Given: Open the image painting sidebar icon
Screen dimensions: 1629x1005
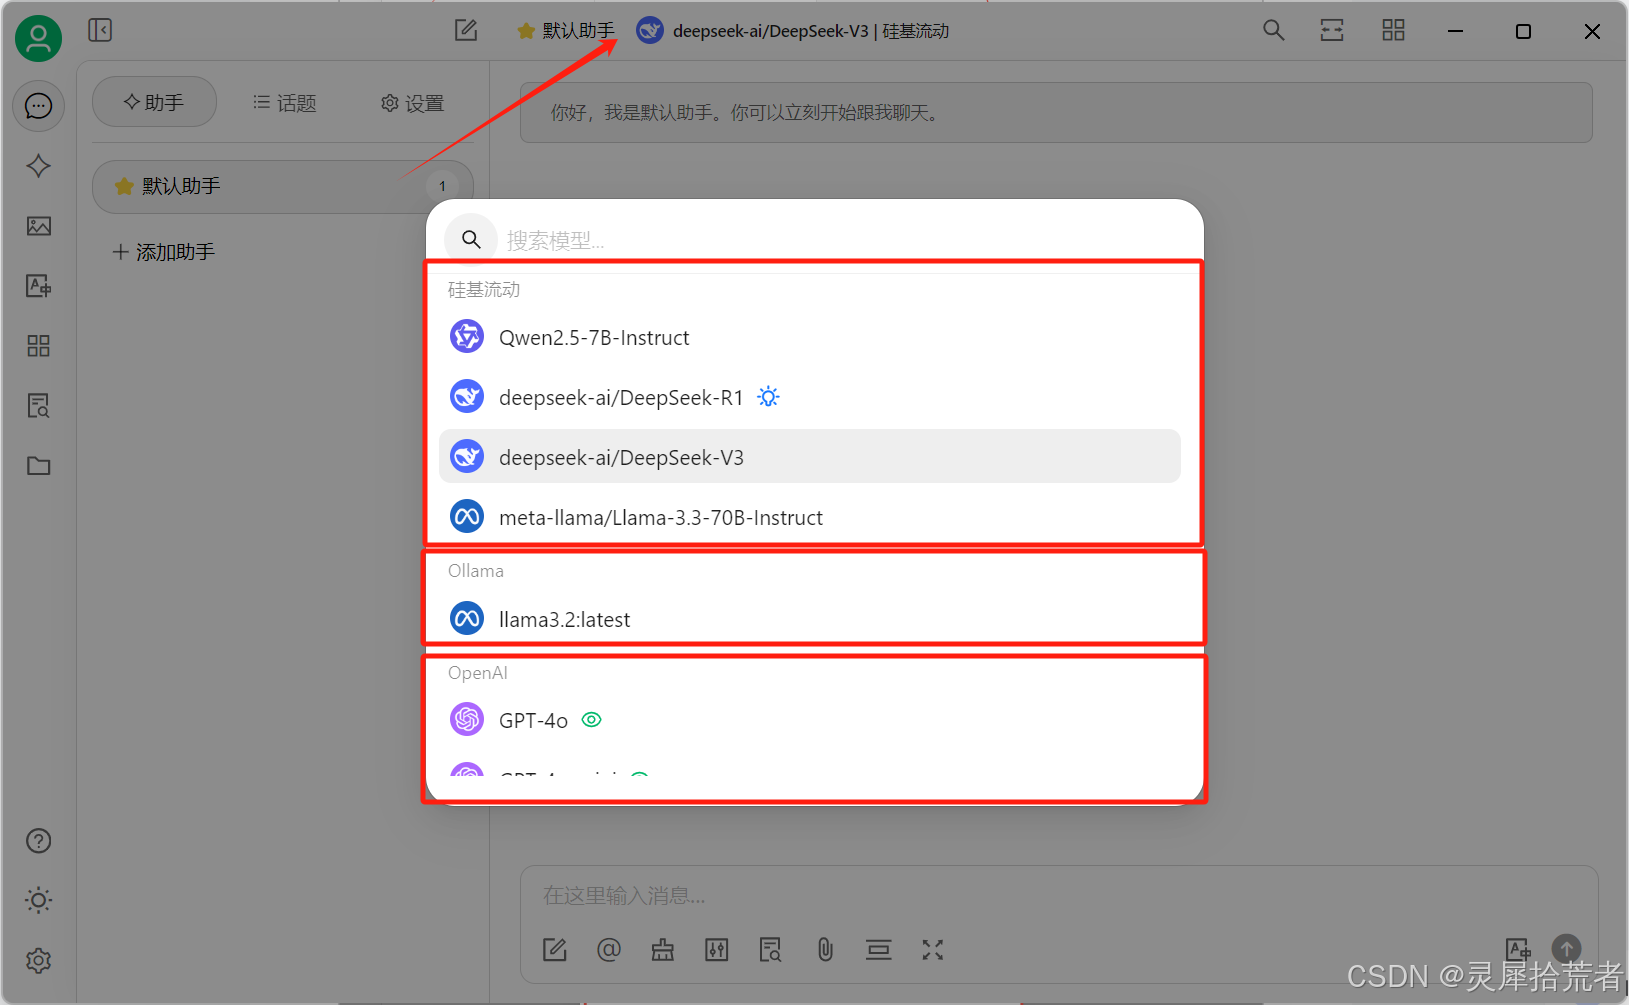Looking at the screenshot, I should tap(38, 226).
